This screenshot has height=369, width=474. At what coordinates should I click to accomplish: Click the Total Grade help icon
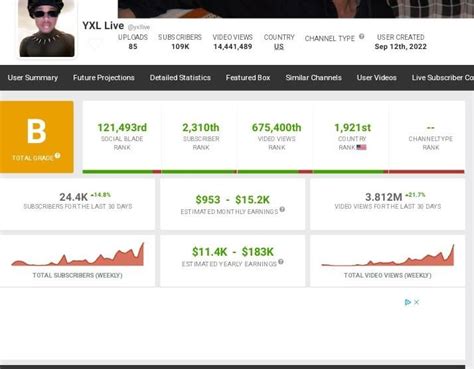point(58,155)
